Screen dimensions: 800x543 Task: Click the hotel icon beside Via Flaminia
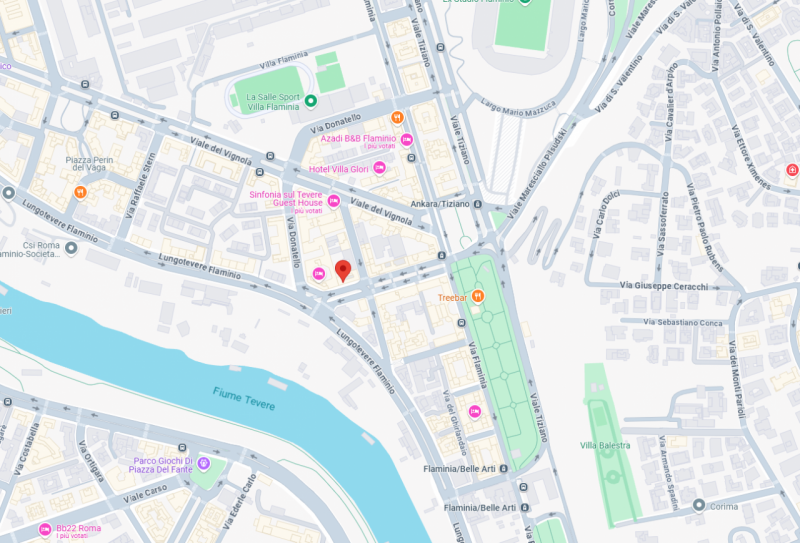(x=475, y=411)
